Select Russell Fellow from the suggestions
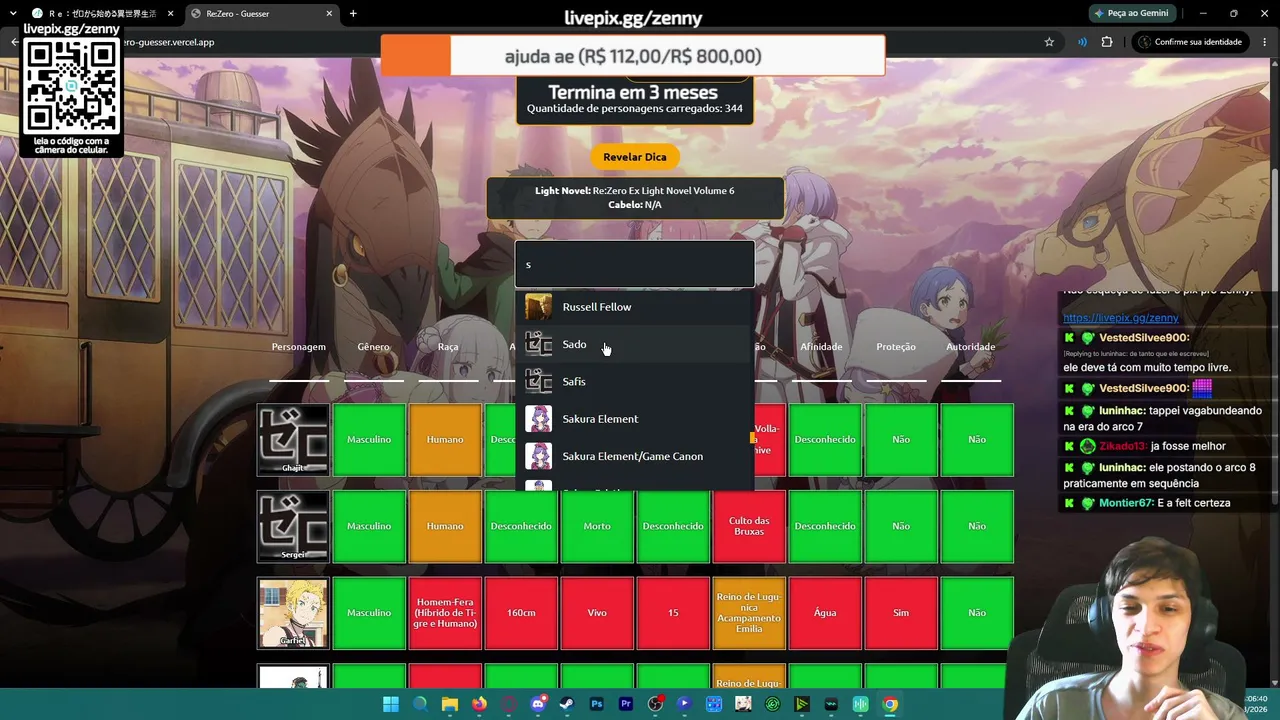1280x720 pixels. 635,307
